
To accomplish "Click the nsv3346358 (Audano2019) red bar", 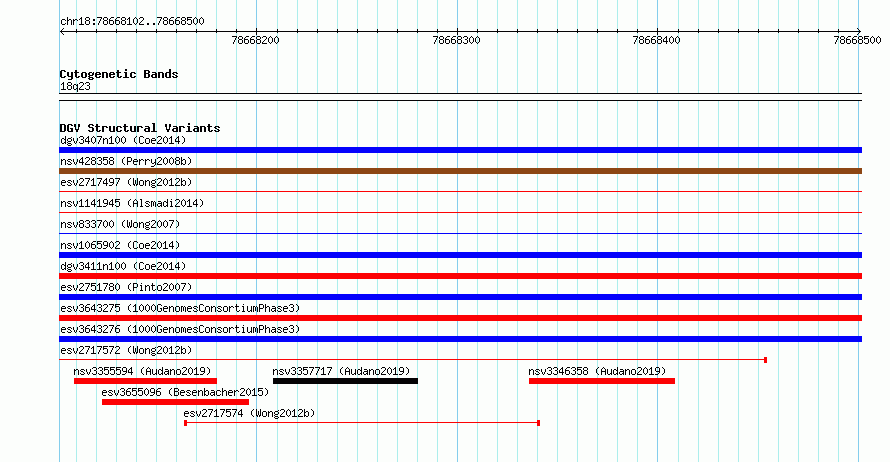I will pos(602,381).
